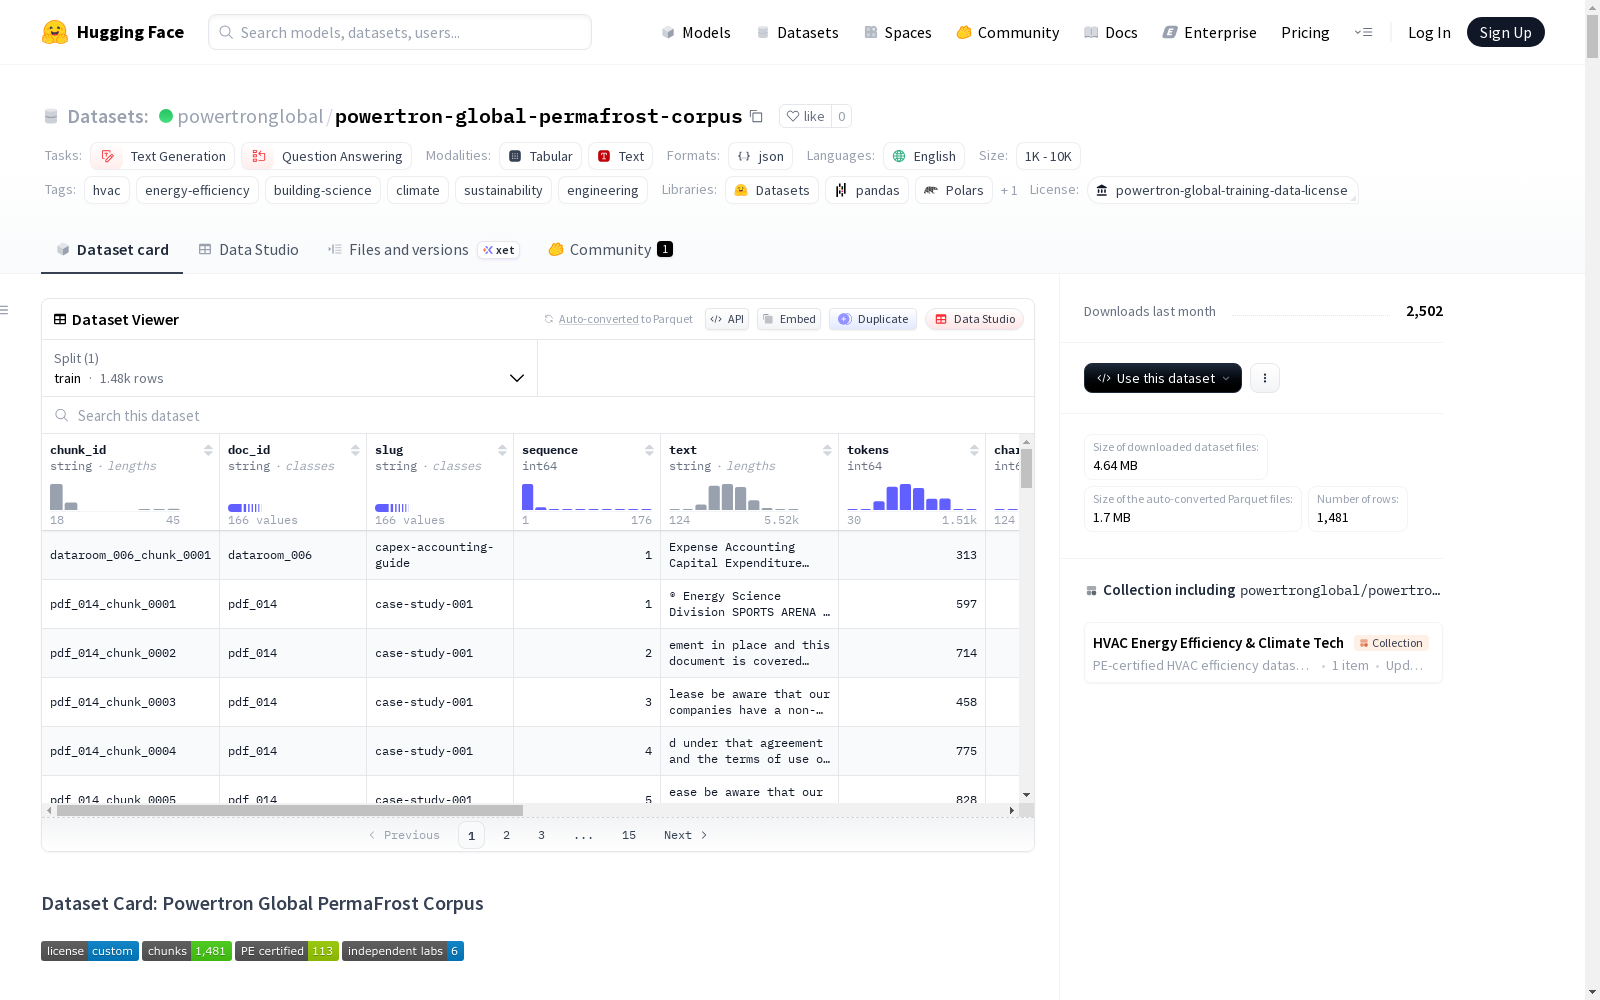Click the powertronglobal organization avatar dot

tap(166, 116)
